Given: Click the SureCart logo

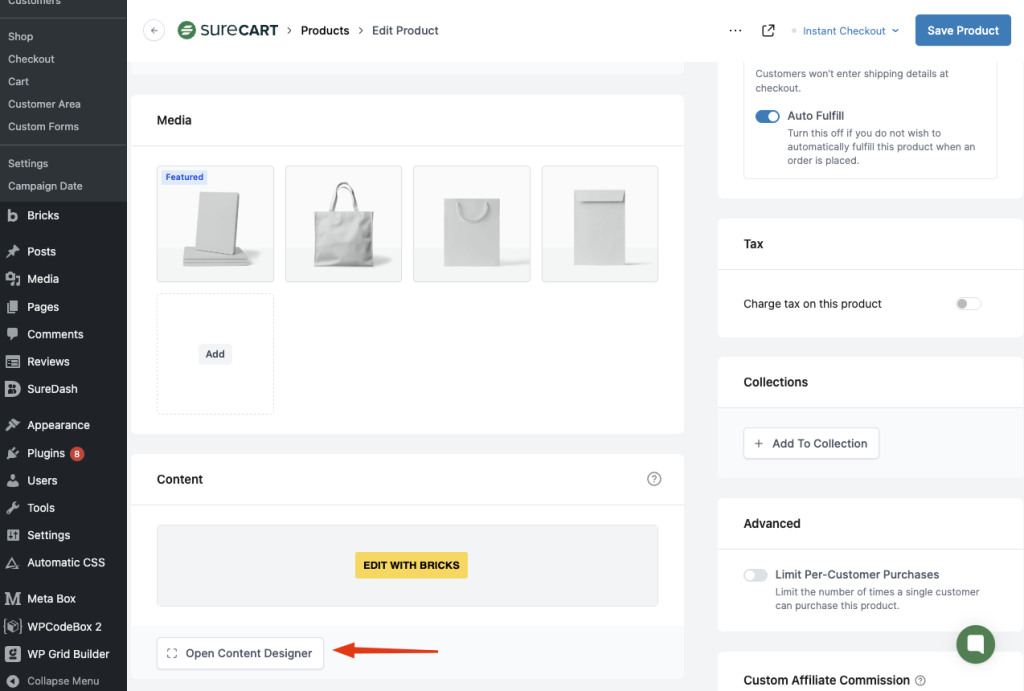Looking at the screenshot, I should click(228, 31).
